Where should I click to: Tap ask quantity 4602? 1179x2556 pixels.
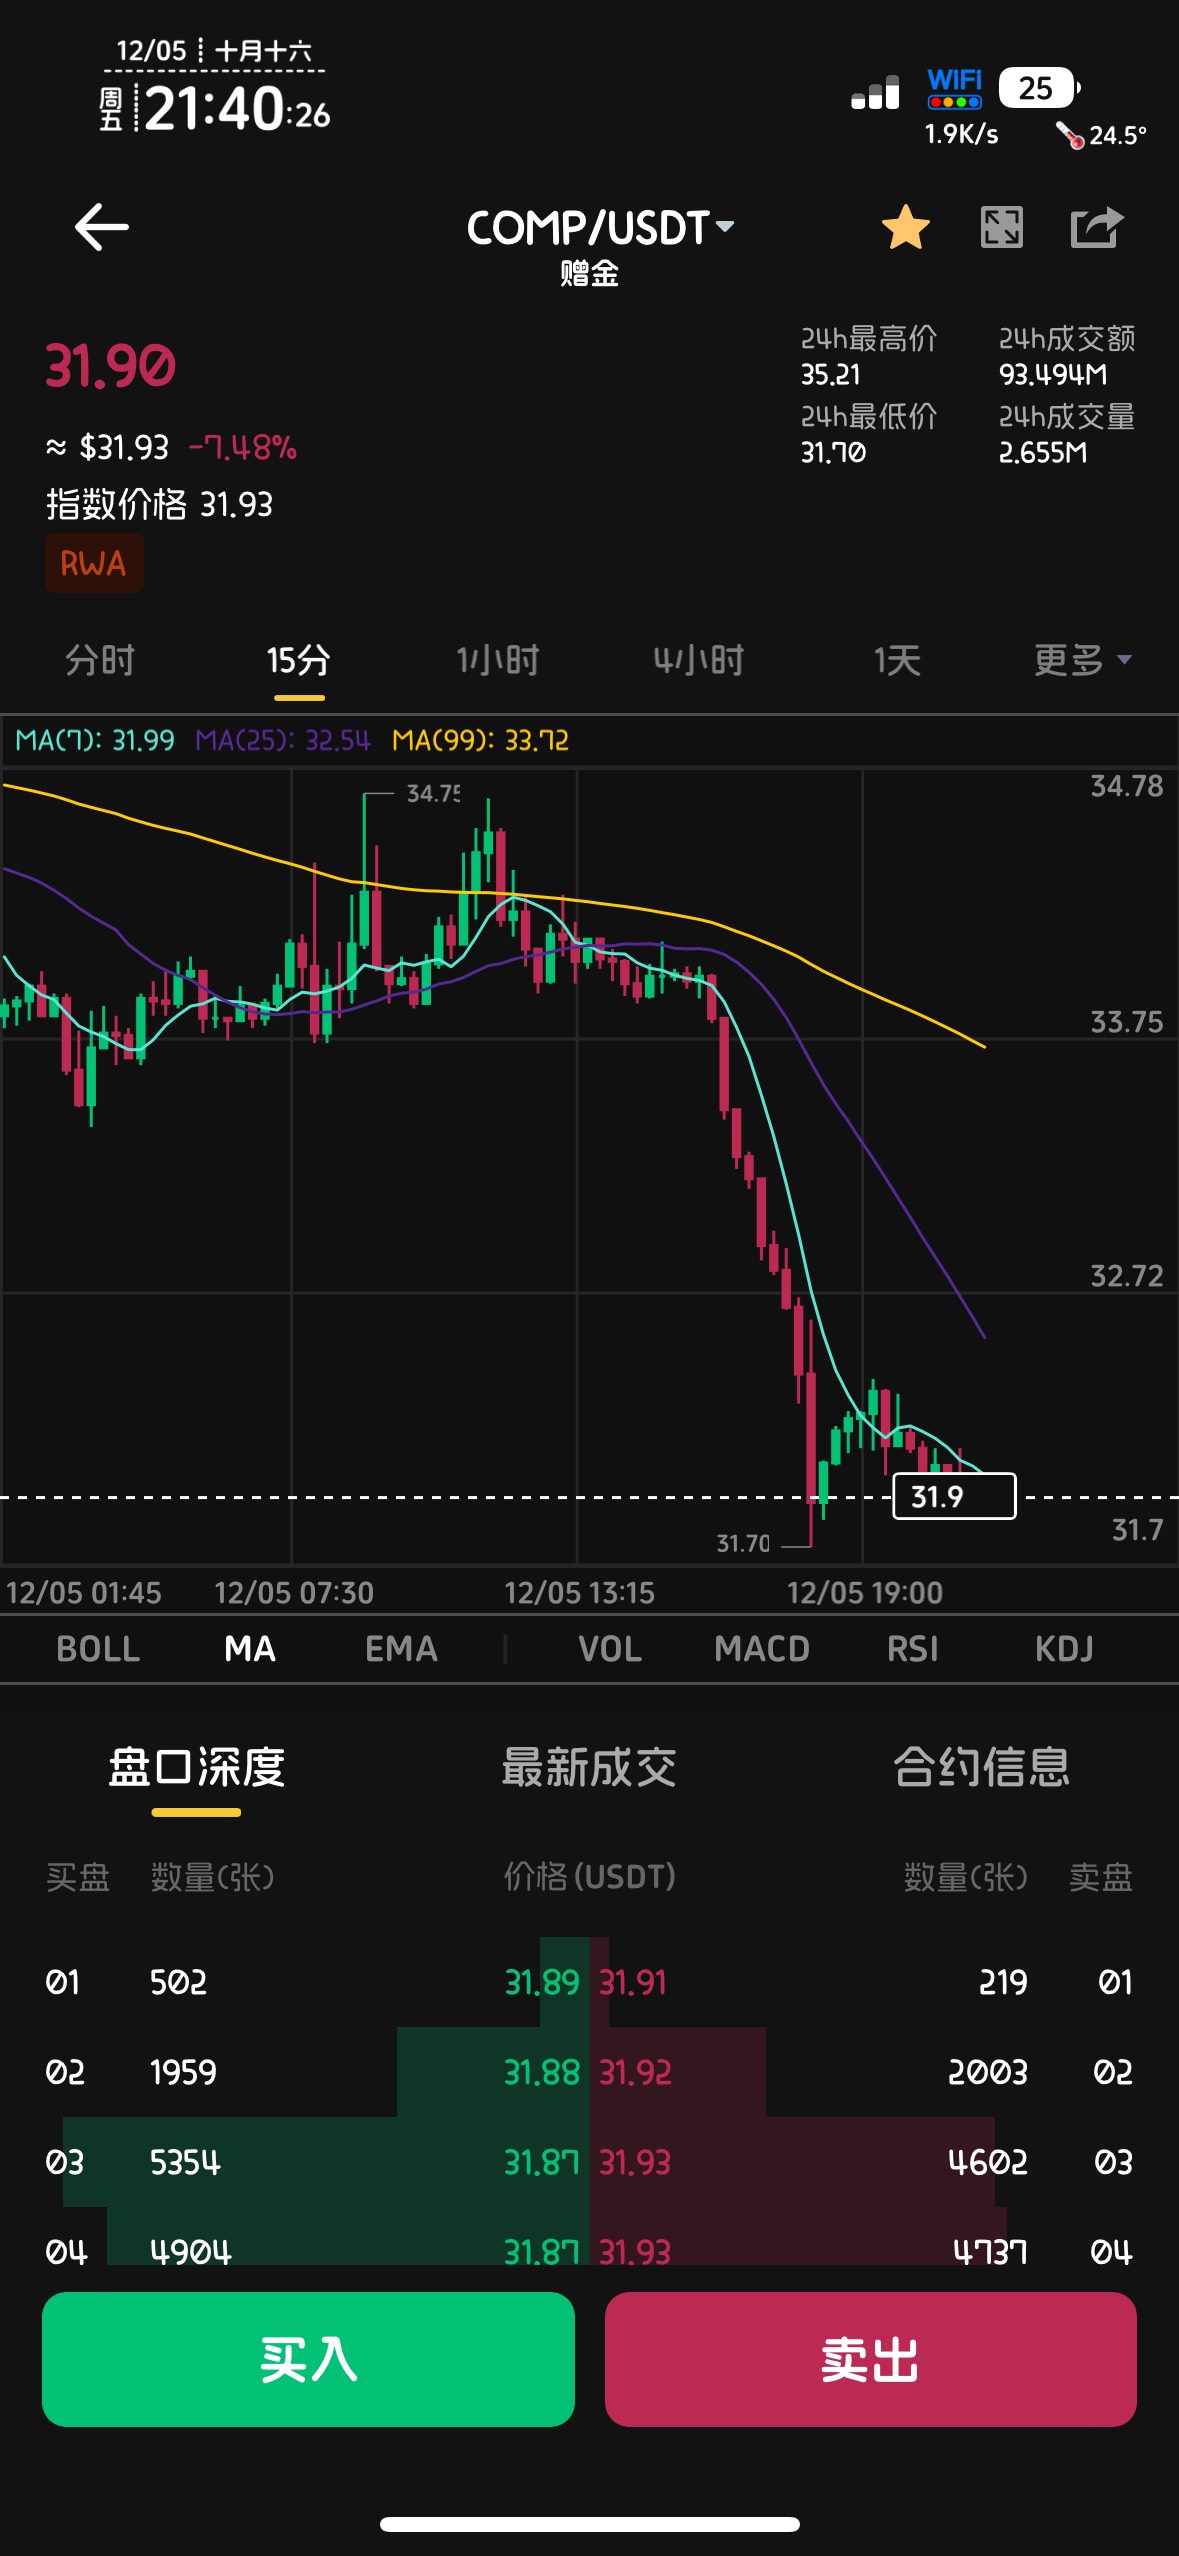988,2162
